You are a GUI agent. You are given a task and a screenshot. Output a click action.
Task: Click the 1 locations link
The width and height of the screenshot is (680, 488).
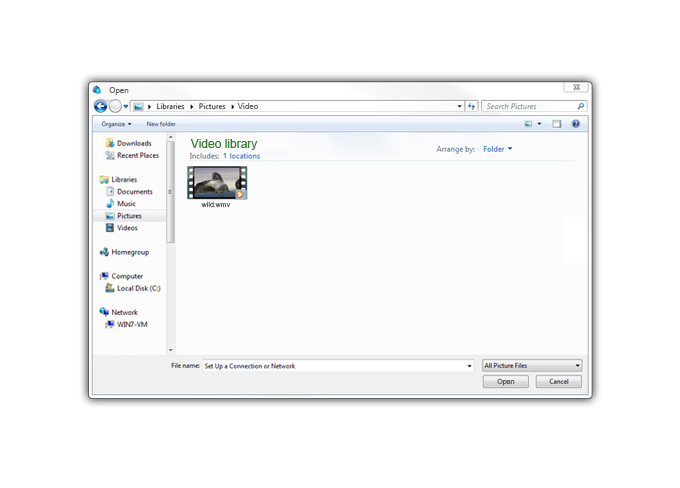(x=242, y=156)
